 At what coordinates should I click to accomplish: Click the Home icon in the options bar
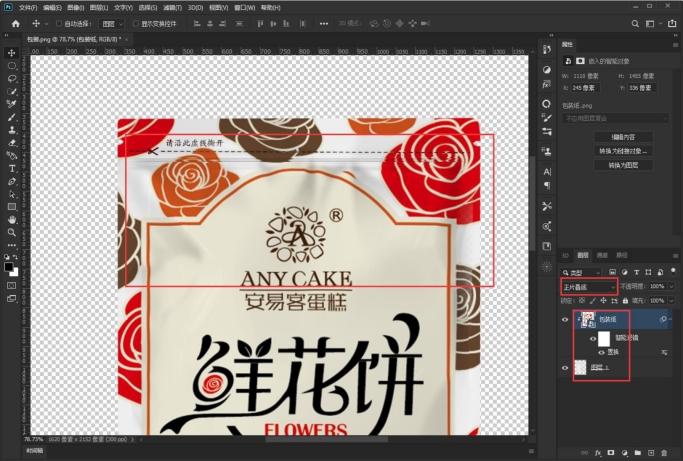click(x=16, y=24)
